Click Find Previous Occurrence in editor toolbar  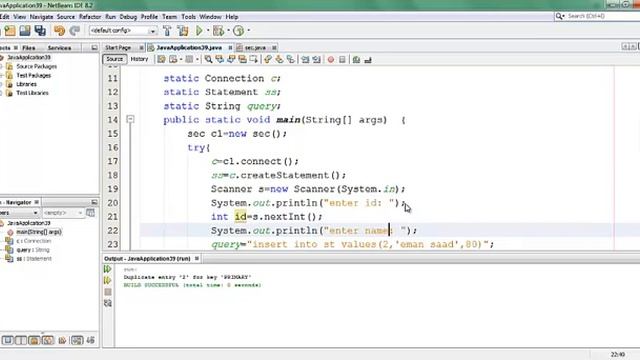click(x=220, y=60)
